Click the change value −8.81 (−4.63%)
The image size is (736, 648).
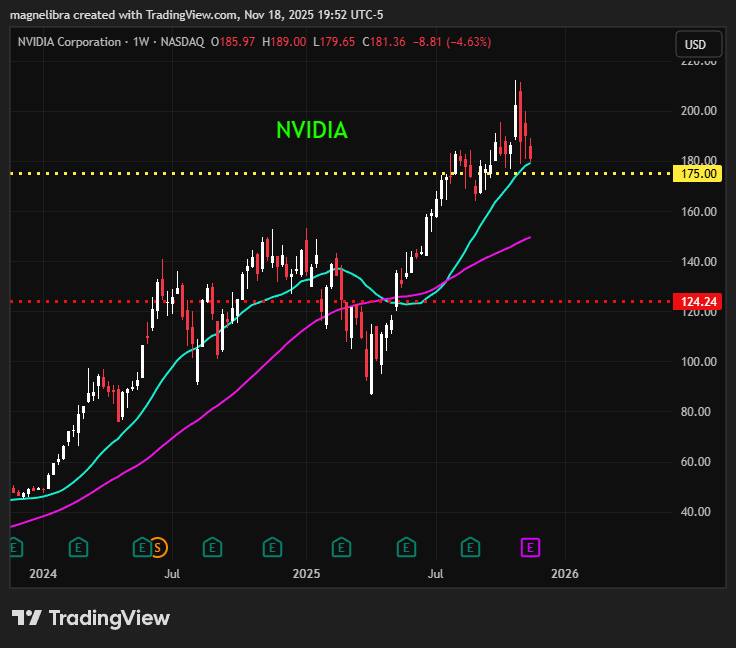pyautogui.click(x=452, y=42)
